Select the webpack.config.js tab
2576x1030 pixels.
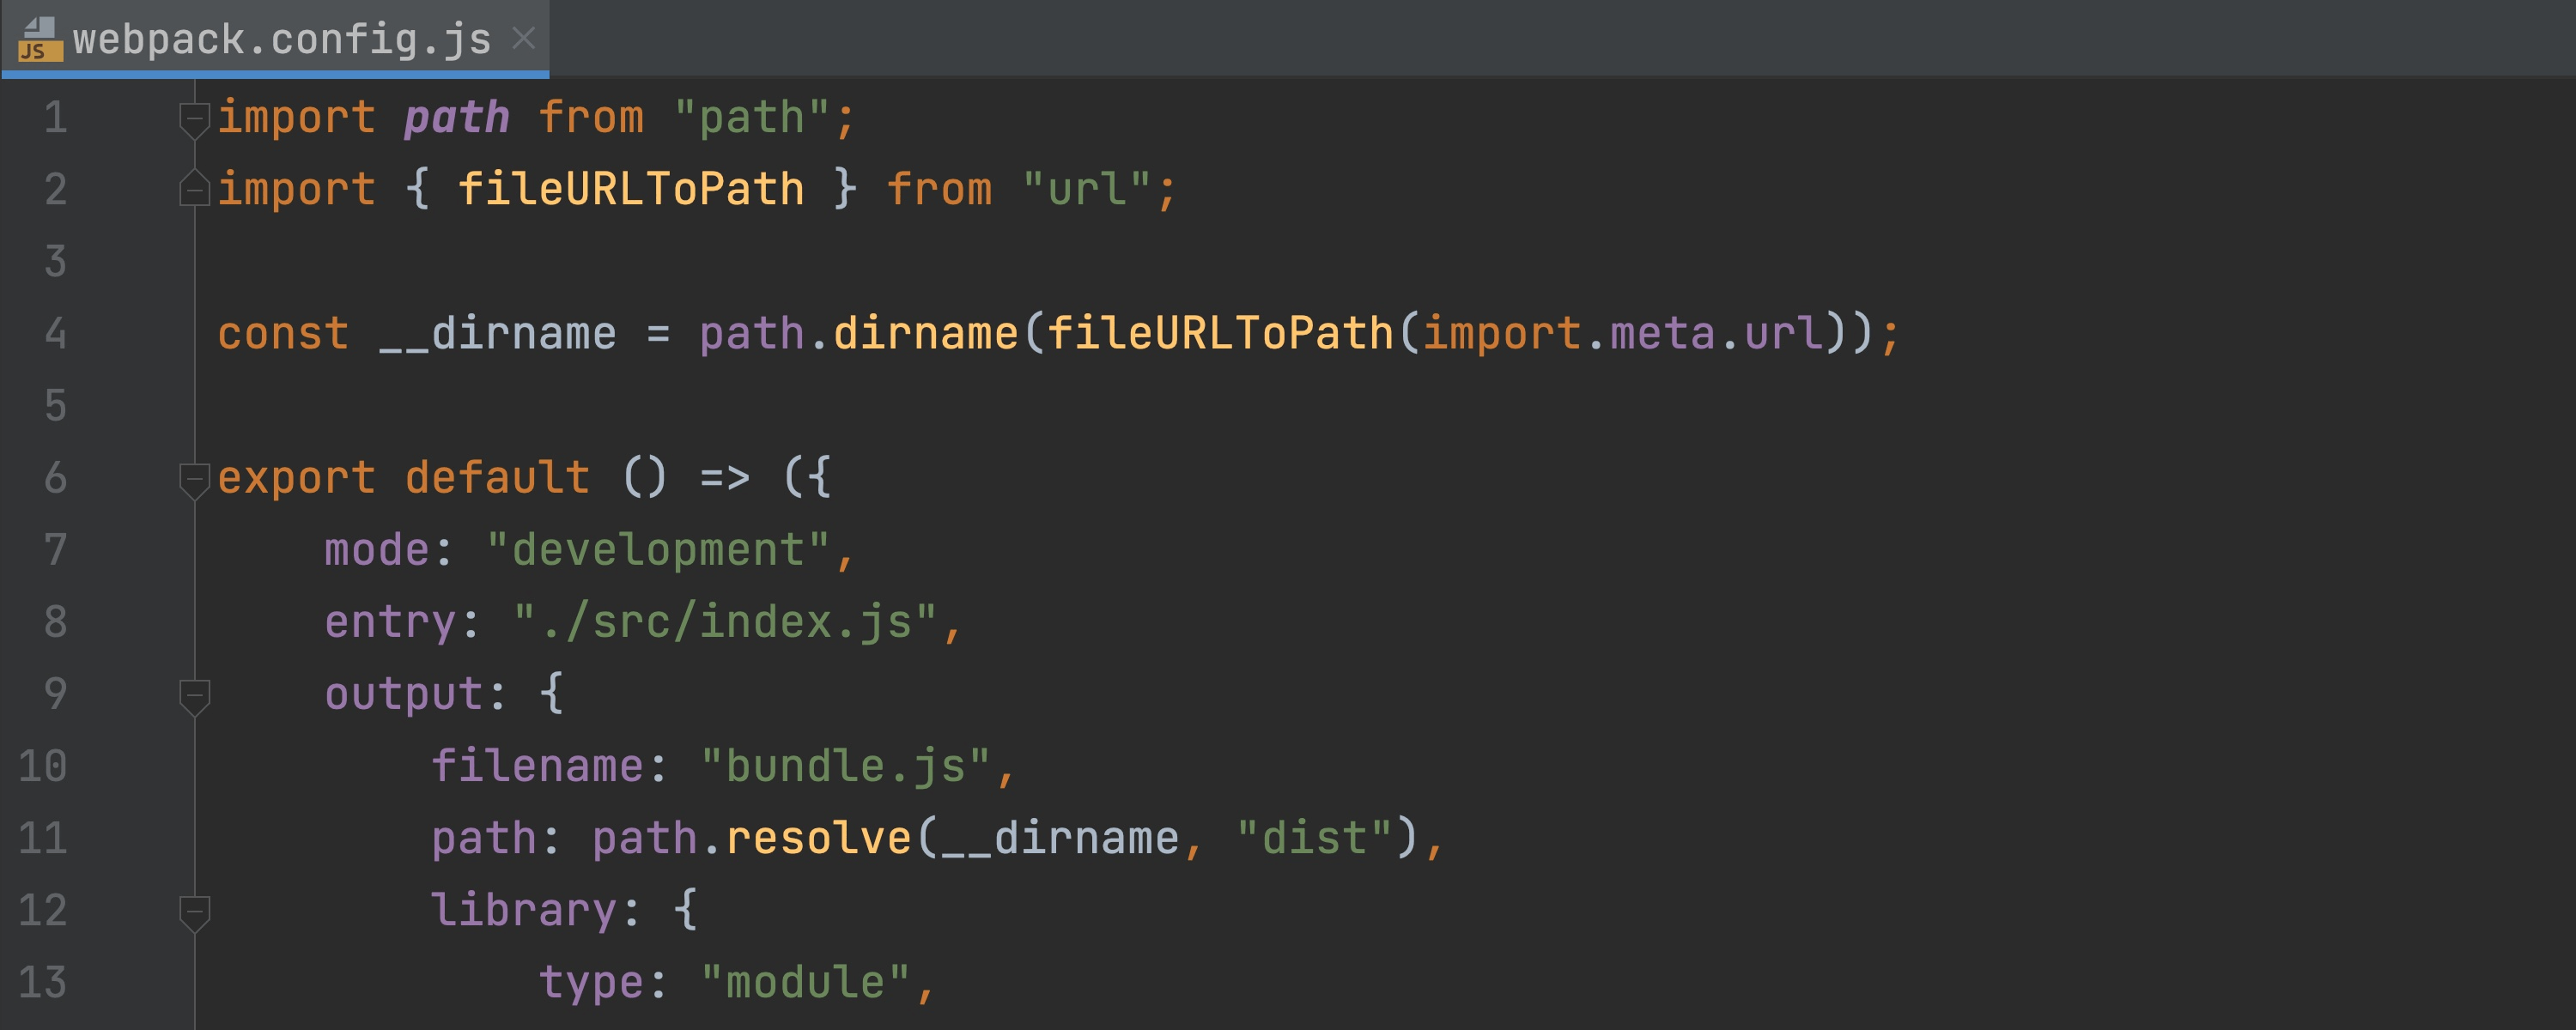tap(281, 40)
